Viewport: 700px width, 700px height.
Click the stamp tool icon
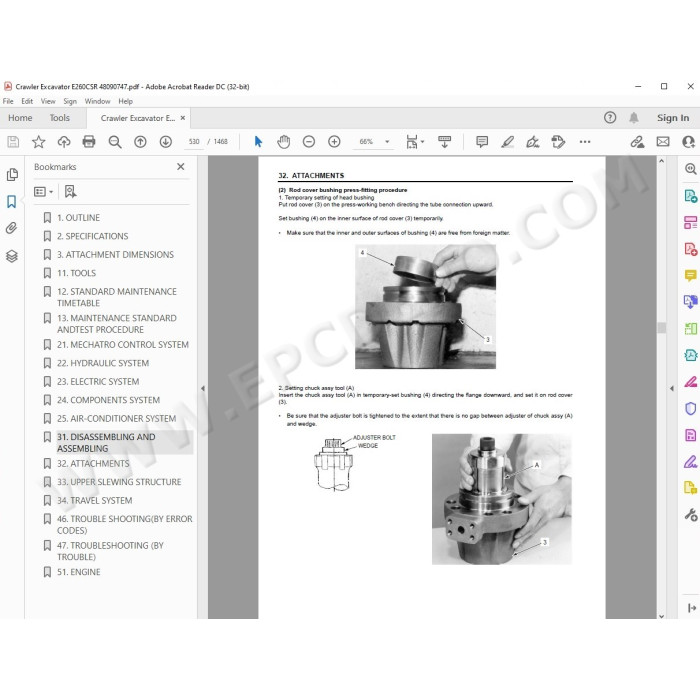coord(558,142)
